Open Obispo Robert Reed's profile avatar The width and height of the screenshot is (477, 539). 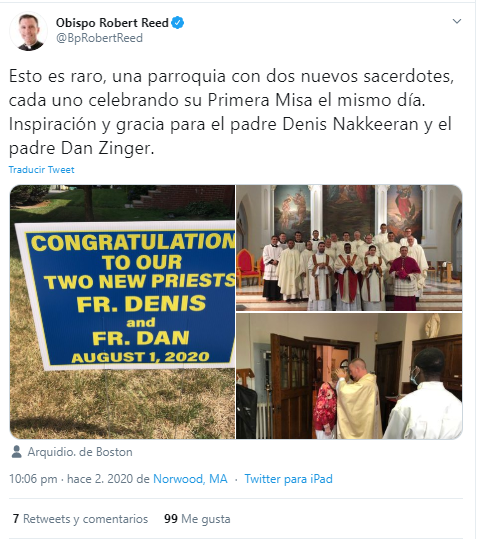click(28, 31)
